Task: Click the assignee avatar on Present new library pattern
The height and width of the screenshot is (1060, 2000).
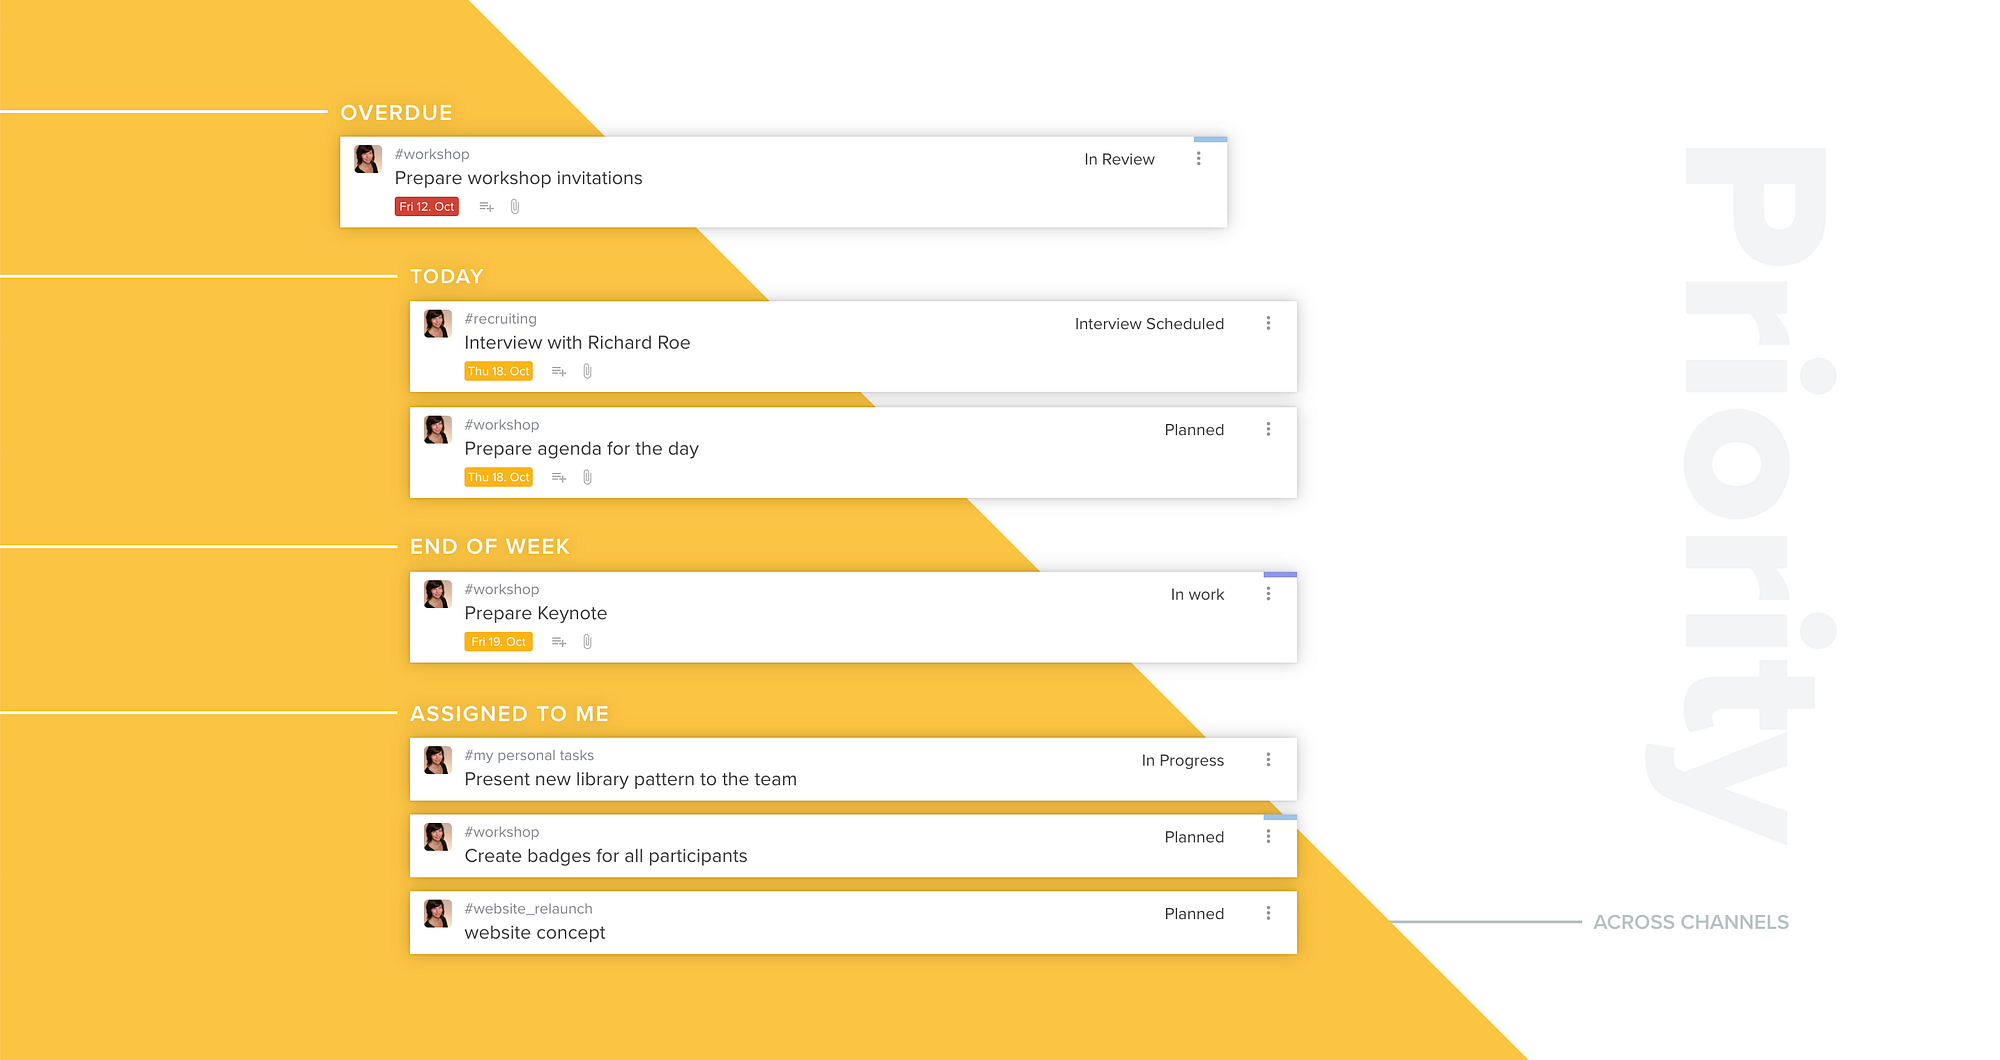Action: coord(438,760)
